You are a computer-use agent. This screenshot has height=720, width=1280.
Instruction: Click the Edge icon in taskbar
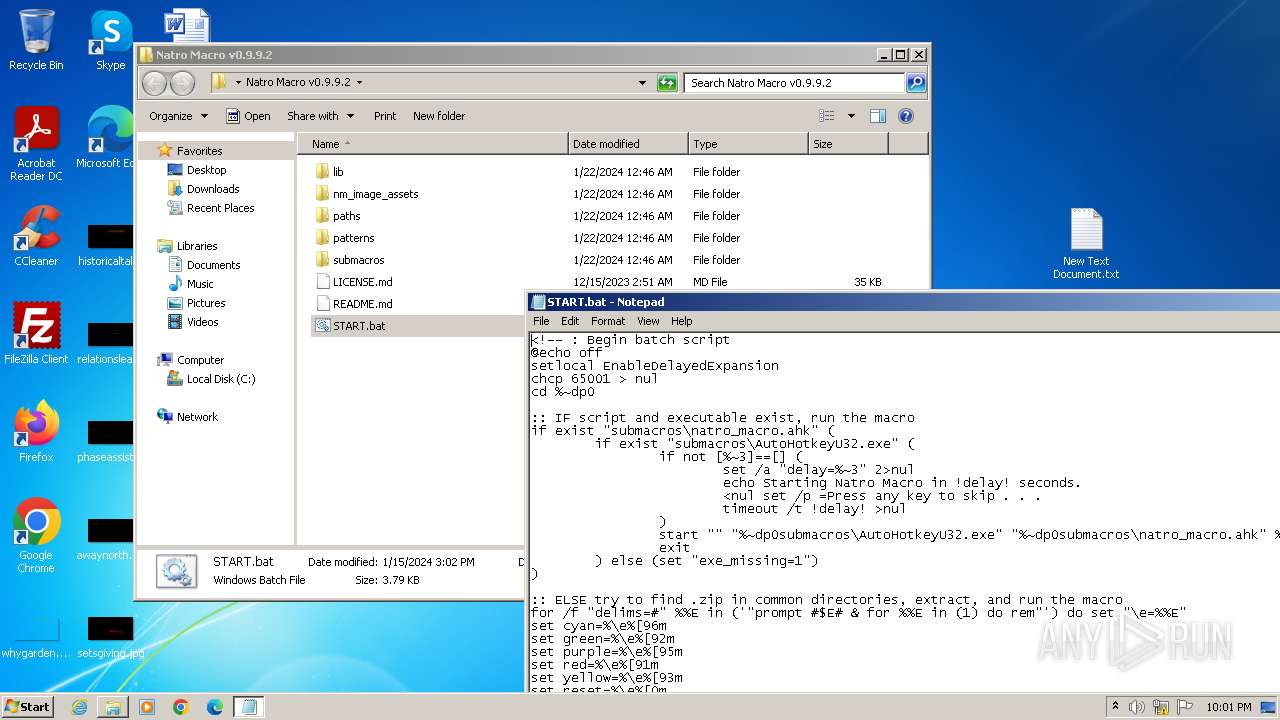pyautogui.click(x=215, y=707)
